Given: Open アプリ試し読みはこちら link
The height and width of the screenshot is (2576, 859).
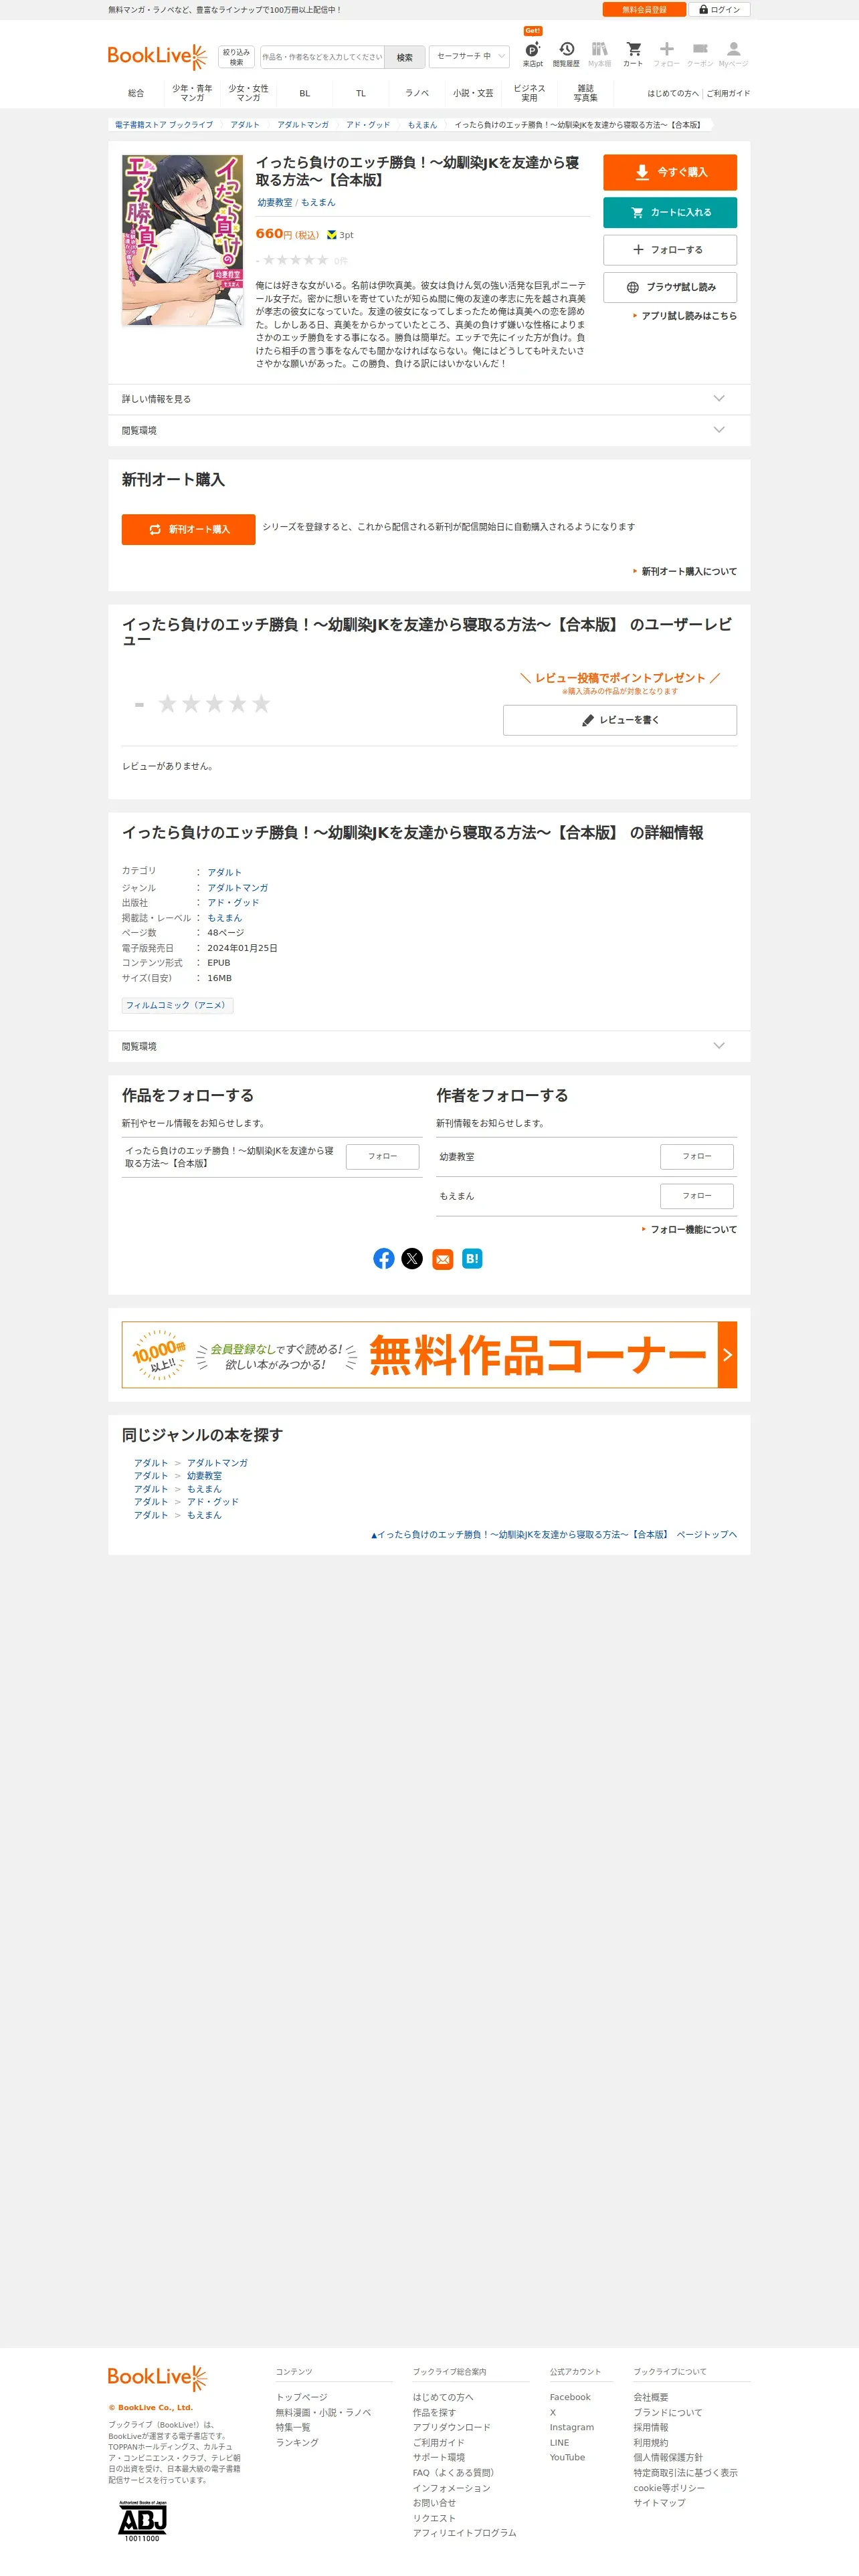Looking at the screenshot, I should click(x=688, y=316).
